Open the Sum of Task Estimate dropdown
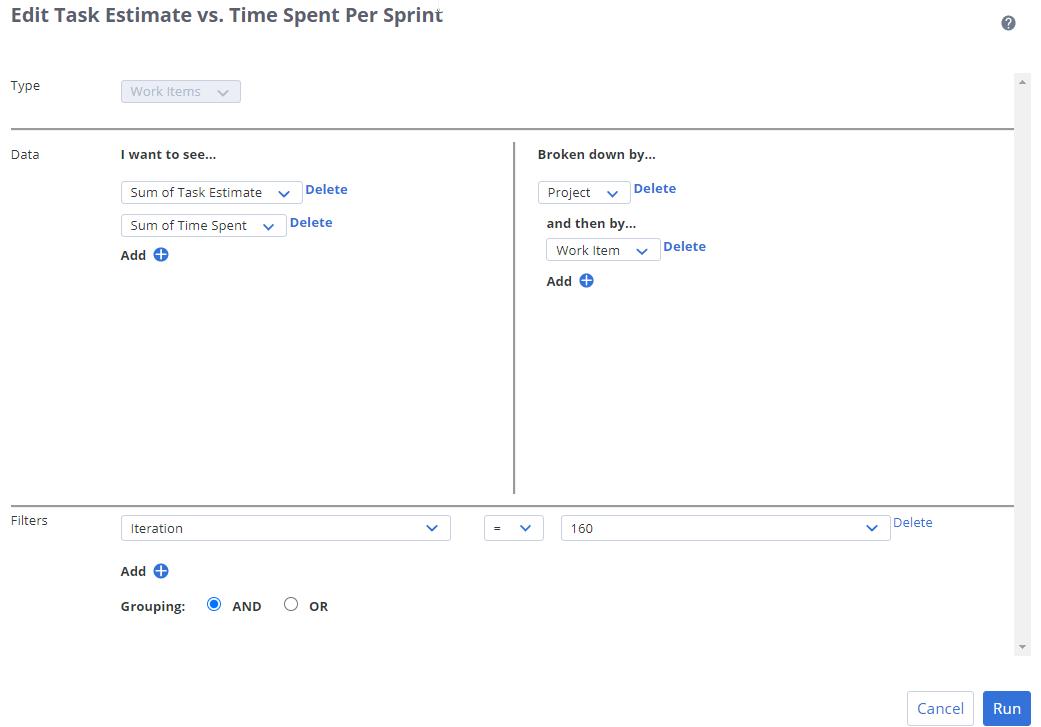The height and width of the screenshot is (727, 1041). [x=286, y=190]
